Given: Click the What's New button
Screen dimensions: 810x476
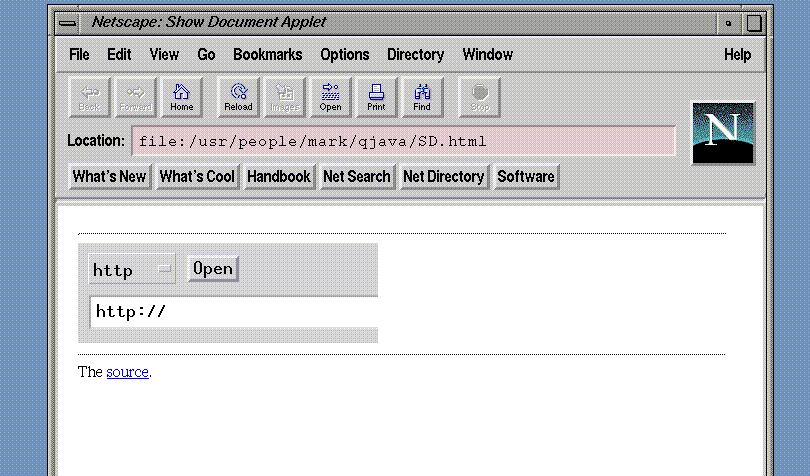Looking at the screenshot, I should (x=110, y=177).
